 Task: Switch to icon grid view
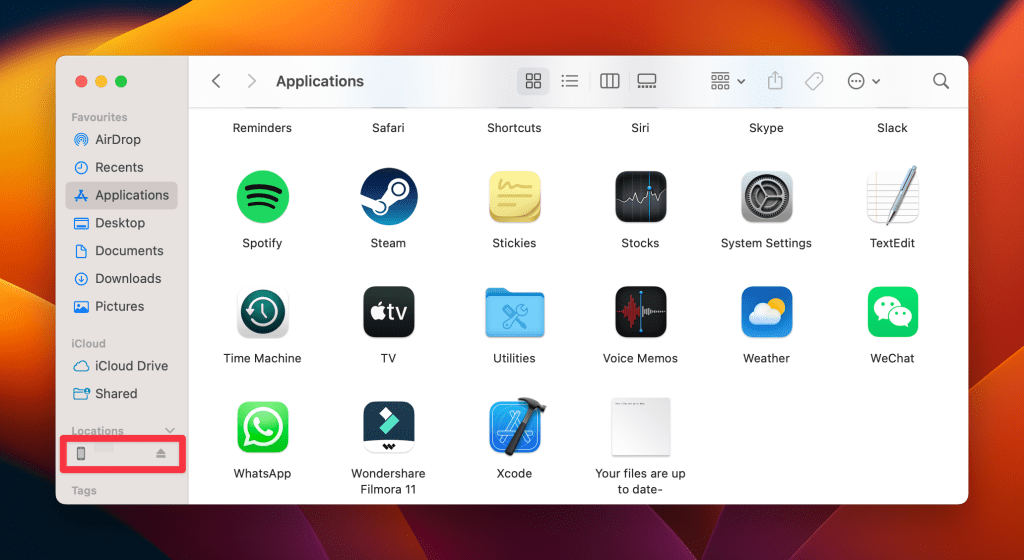click(533, 81)
